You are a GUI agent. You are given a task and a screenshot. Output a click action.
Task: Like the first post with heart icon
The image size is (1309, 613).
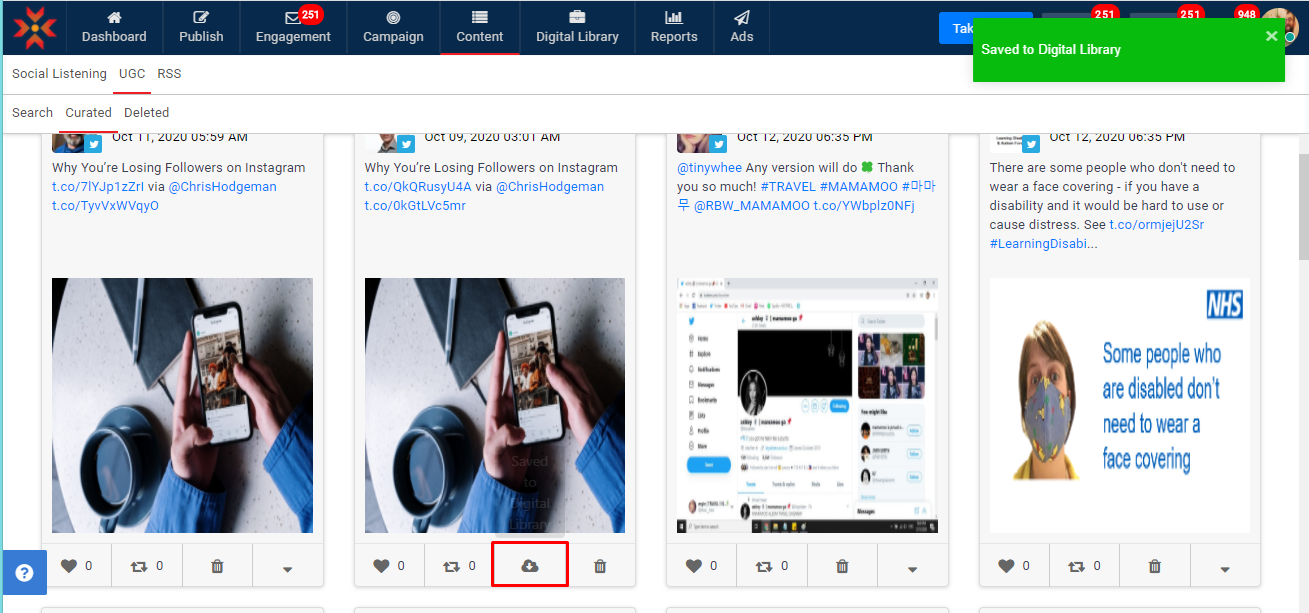tap(76, 566)
